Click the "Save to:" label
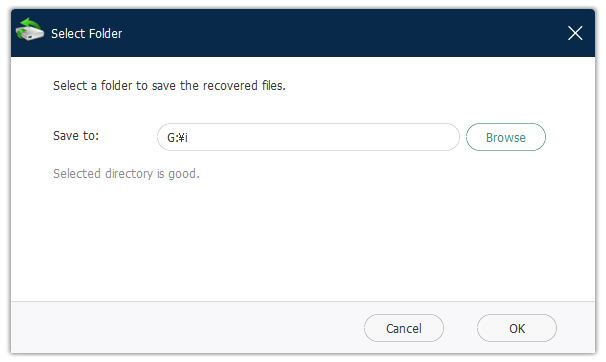Screen dimensions: 606x362 76,136
